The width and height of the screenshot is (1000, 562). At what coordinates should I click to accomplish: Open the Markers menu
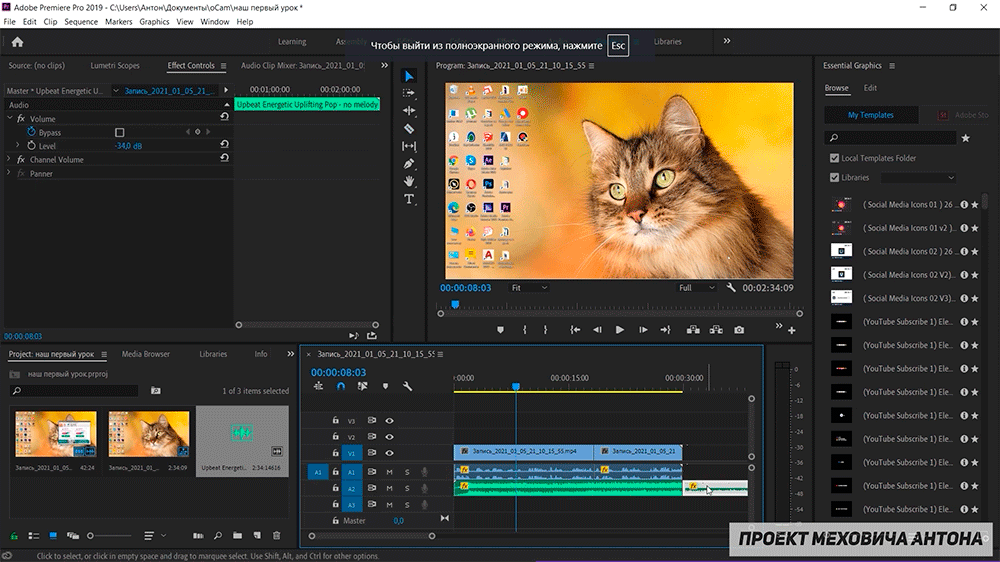tap(119, 22)
